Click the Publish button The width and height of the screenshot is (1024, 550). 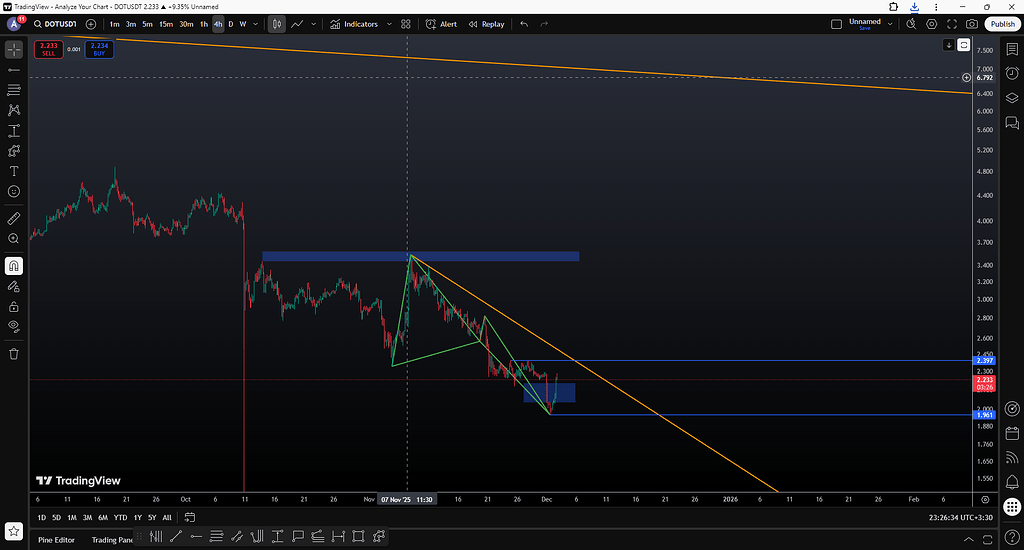click(1002, 24)
